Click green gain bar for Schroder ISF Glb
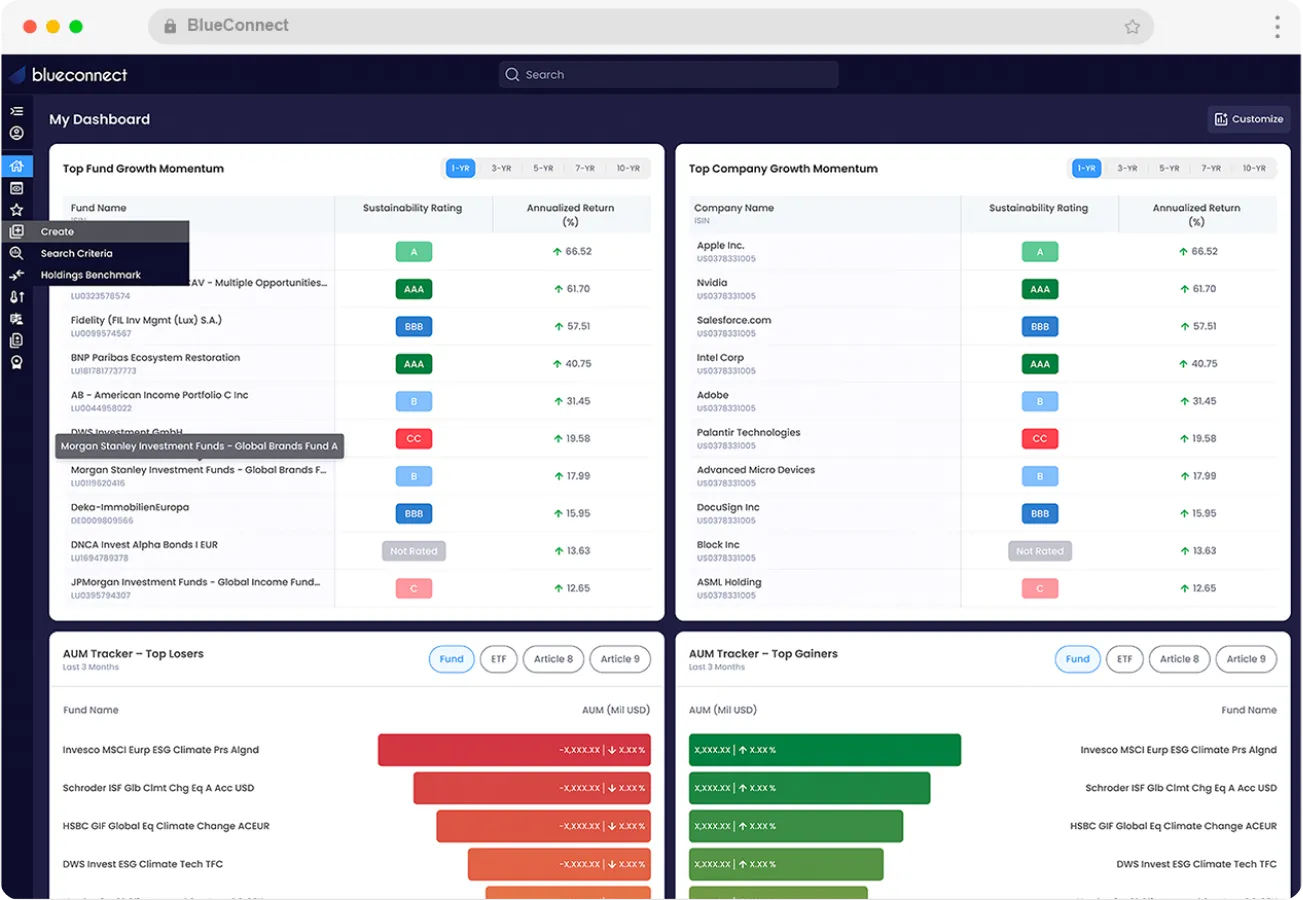The width and height of the screenshot is (1303, 900). (809, 788)
